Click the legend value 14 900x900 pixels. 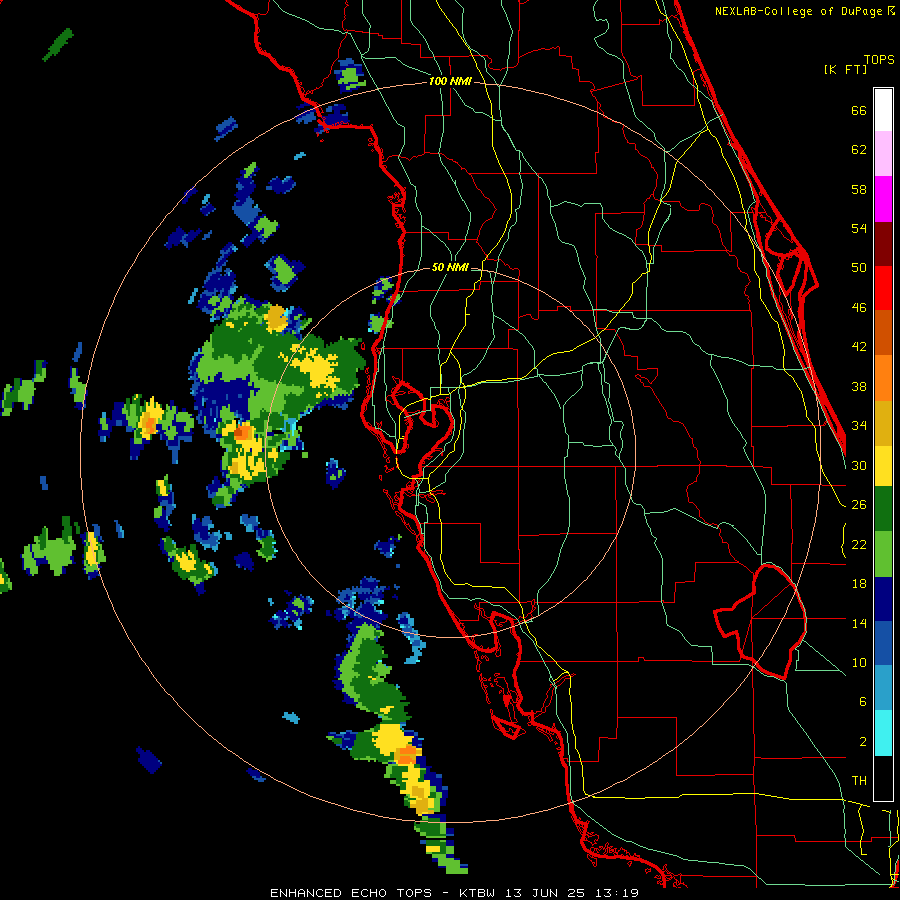[859, 623]
